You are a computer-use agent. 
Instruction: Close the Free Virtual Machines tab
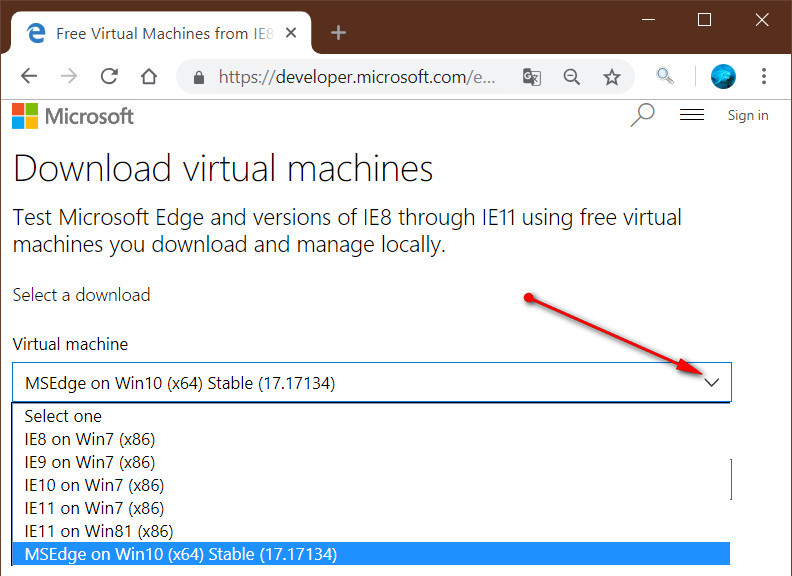coord(291,33)
